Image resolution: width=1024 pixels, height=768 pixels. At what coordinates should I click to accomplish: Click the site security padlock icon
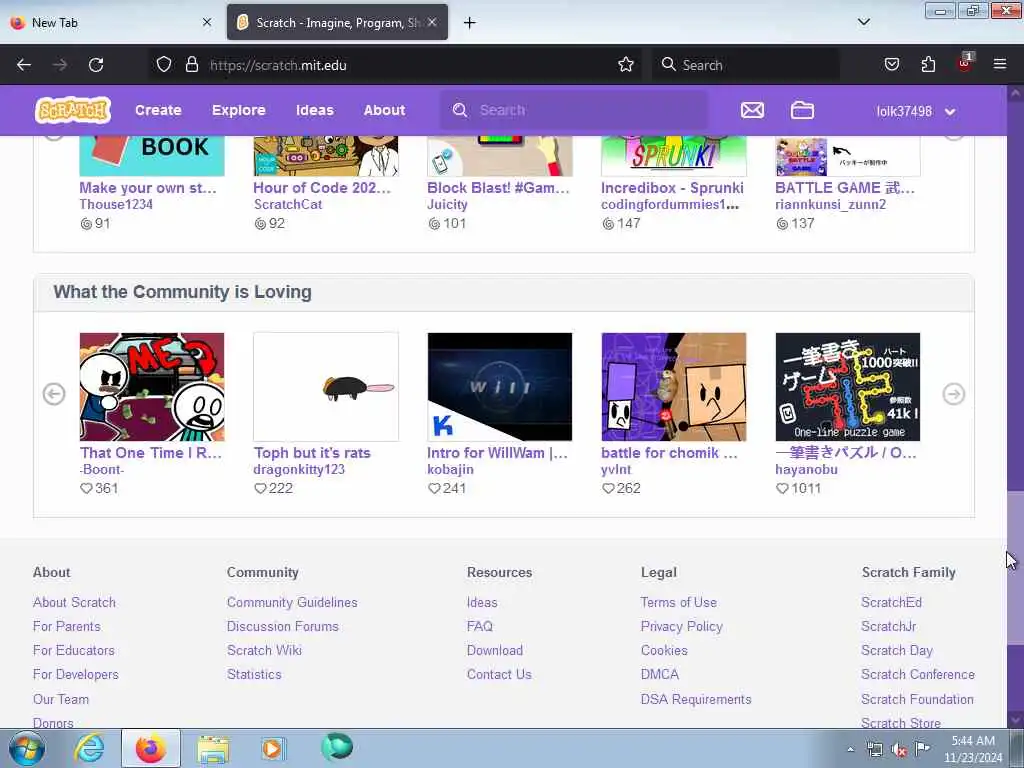coord(191,65)
